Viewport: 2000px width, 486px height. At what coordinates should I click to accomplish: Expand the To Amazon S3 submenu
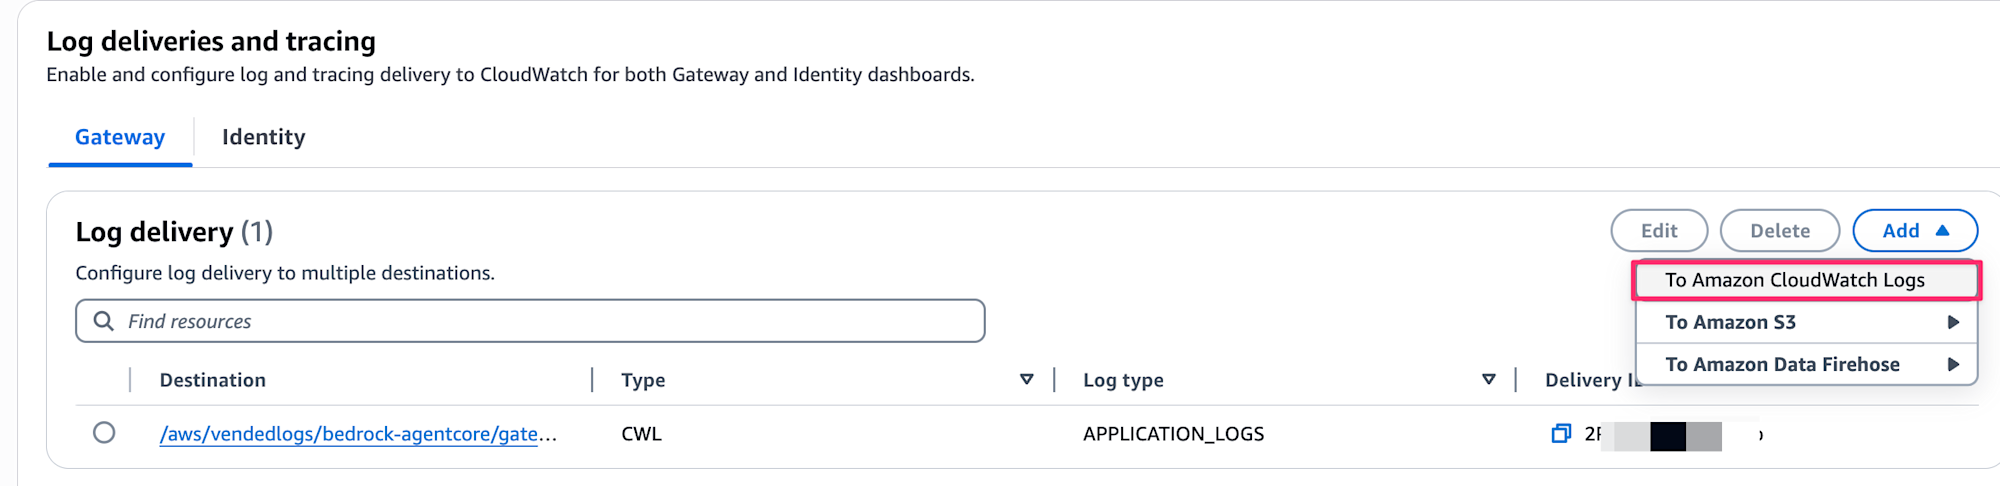[1730, 322]
